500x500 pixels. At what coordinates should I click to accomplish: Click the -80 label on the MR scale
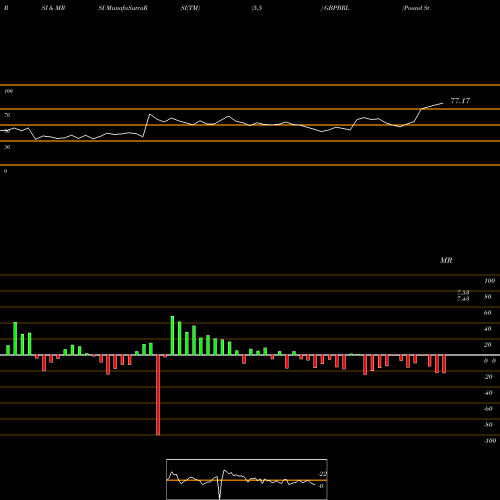pyautogui.click(x=488, y=425)
